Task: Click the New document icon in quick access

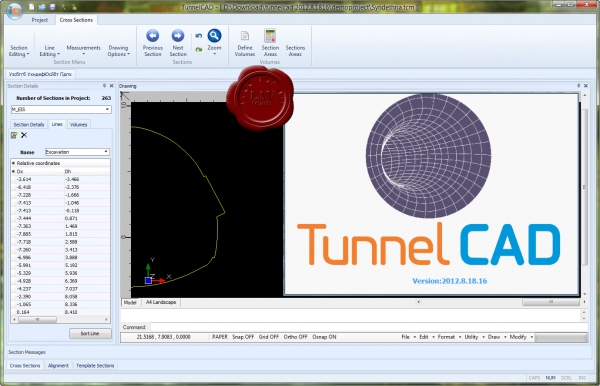Action: click(x=32, y=7)
